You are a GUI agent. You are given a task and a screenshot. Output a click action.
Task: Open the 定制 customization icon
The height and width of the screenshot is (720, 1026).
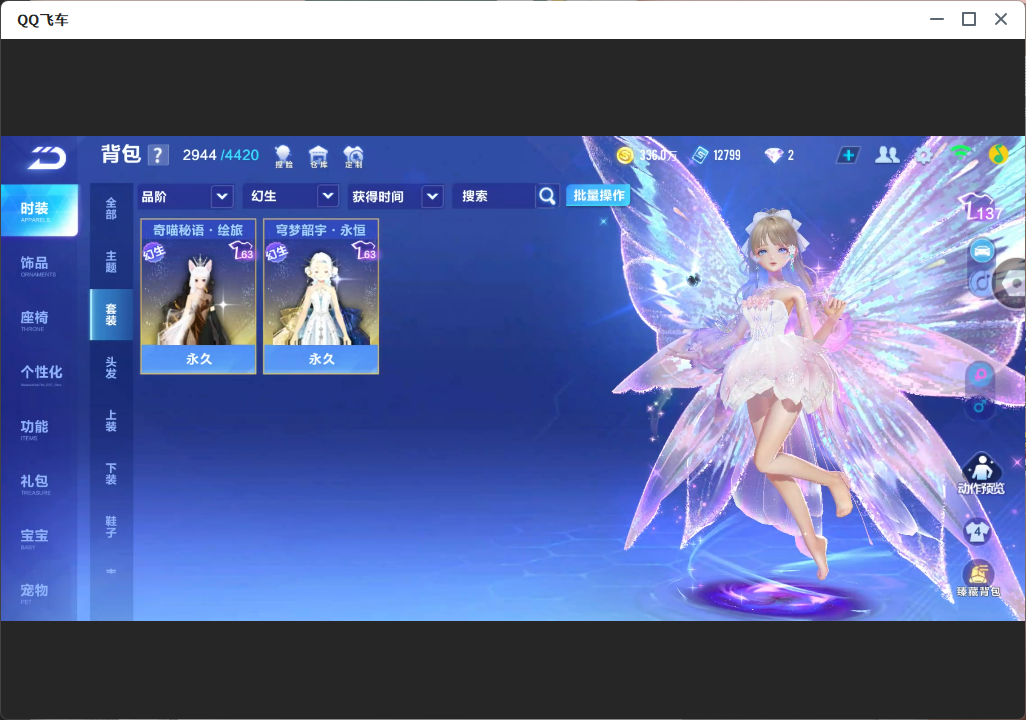coord(353,156)
